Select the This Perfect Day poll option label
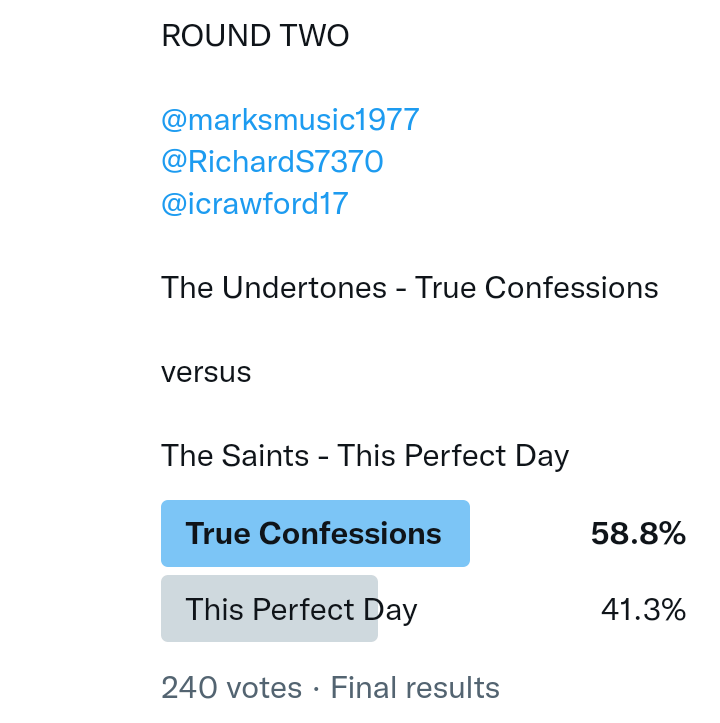The width and height of the screenshot is (720, 723). (x=301, y=609)
